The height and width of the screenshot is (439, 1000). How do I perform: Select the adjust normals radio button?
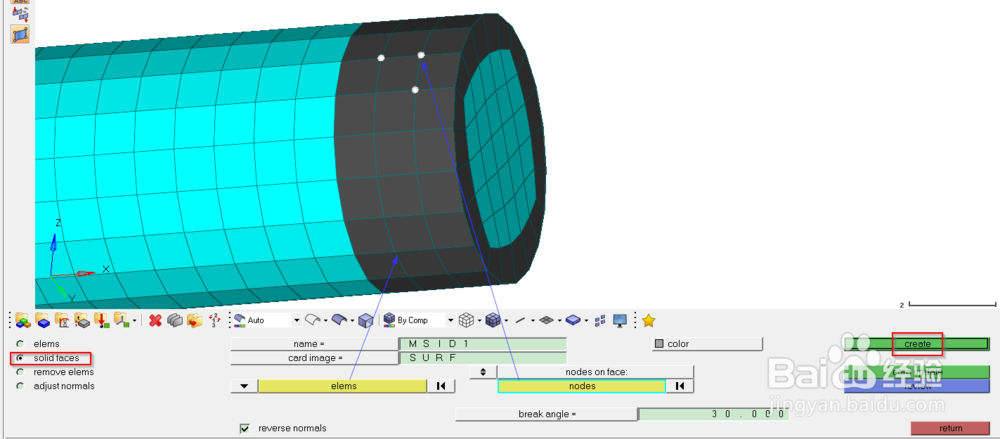(20, 386)
